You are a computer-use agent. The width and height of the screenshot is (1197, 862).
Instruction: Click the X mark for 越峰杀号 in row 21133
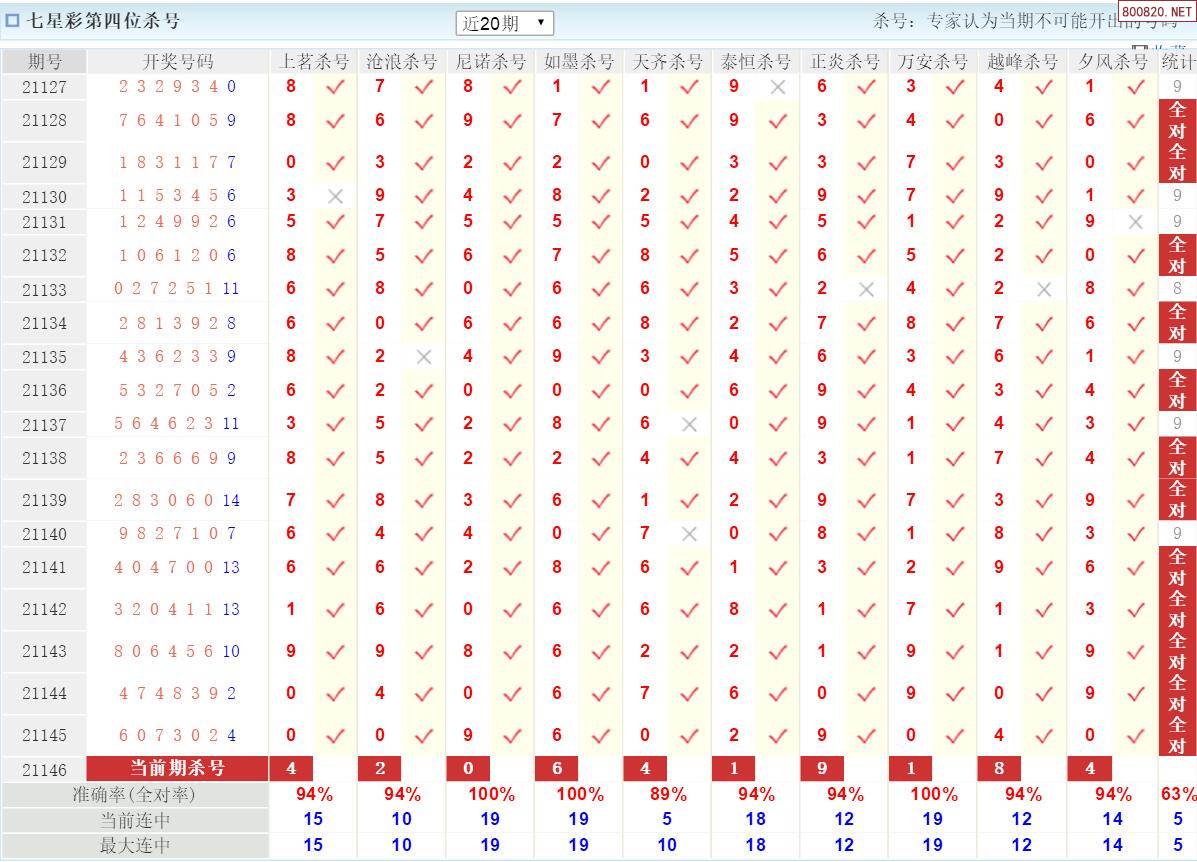(1044, 289)
